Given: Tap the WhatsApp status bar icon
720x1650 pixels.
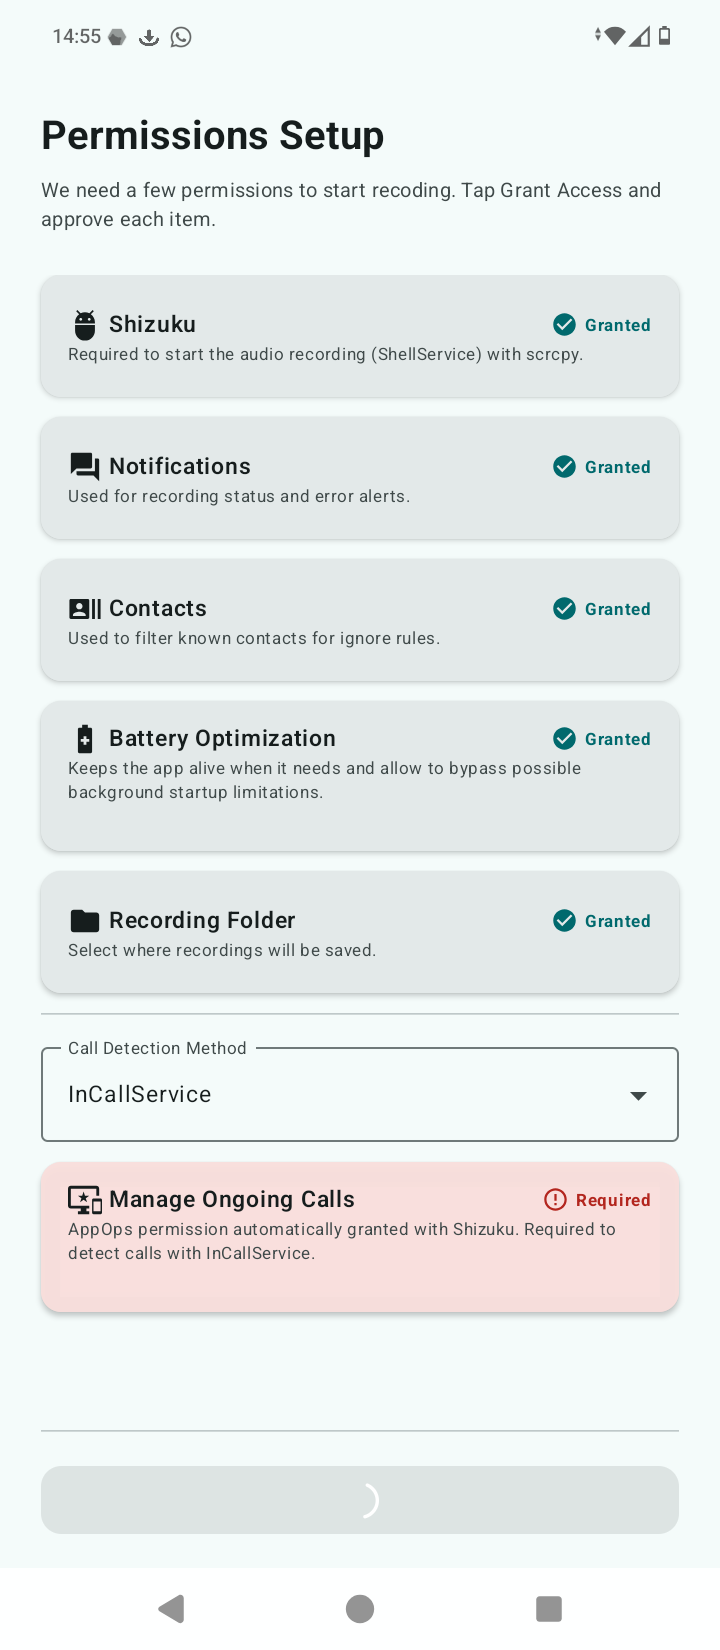Looking at the screenshot, I should 181,37.
